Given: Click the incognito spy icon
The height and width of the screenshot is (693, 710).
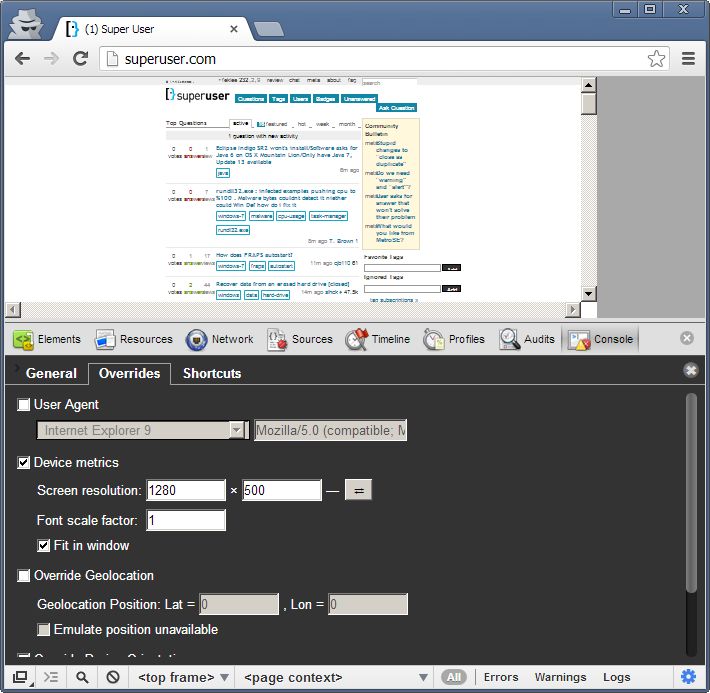Looking at the screenshot, I should pos(27,24).
